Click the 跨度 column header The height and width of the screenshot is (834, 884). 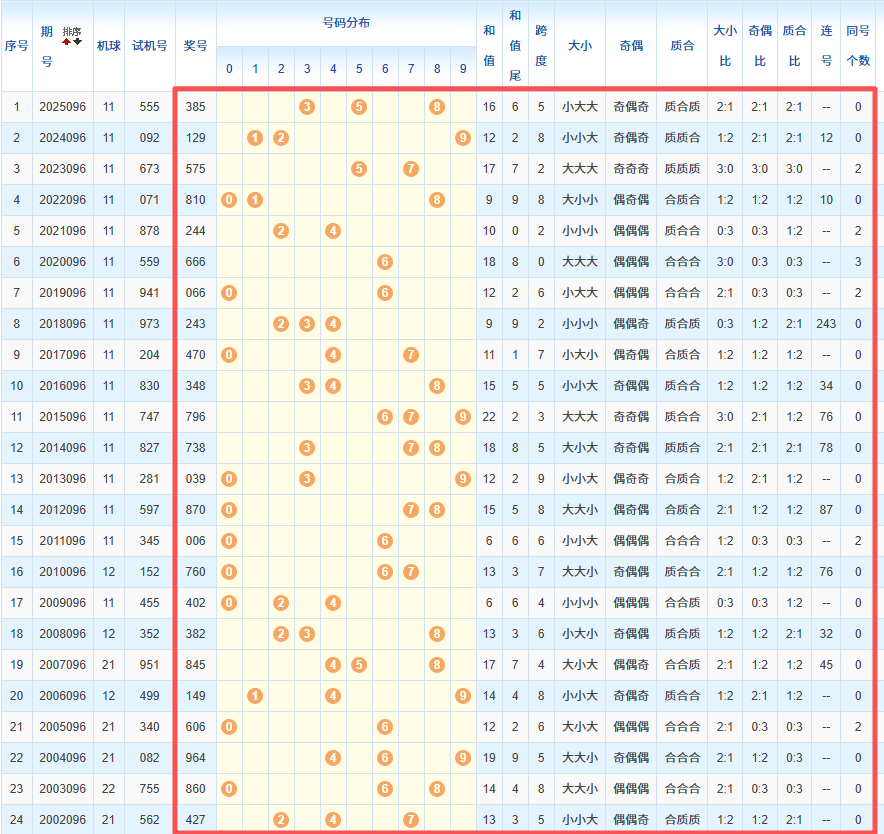coord(541,45)
